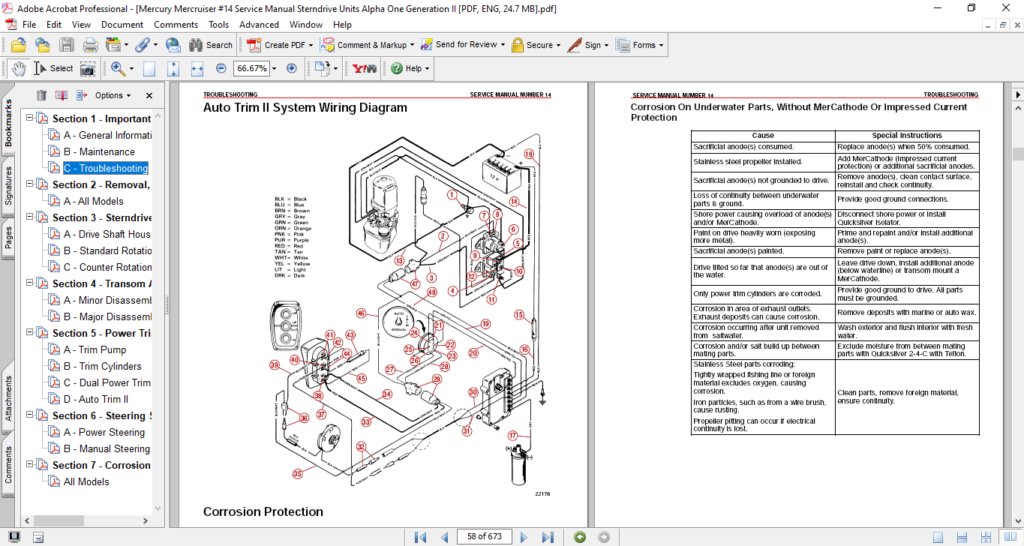
Task: Collapse the Section 1 bookmark tree
Action: [31, 119]
